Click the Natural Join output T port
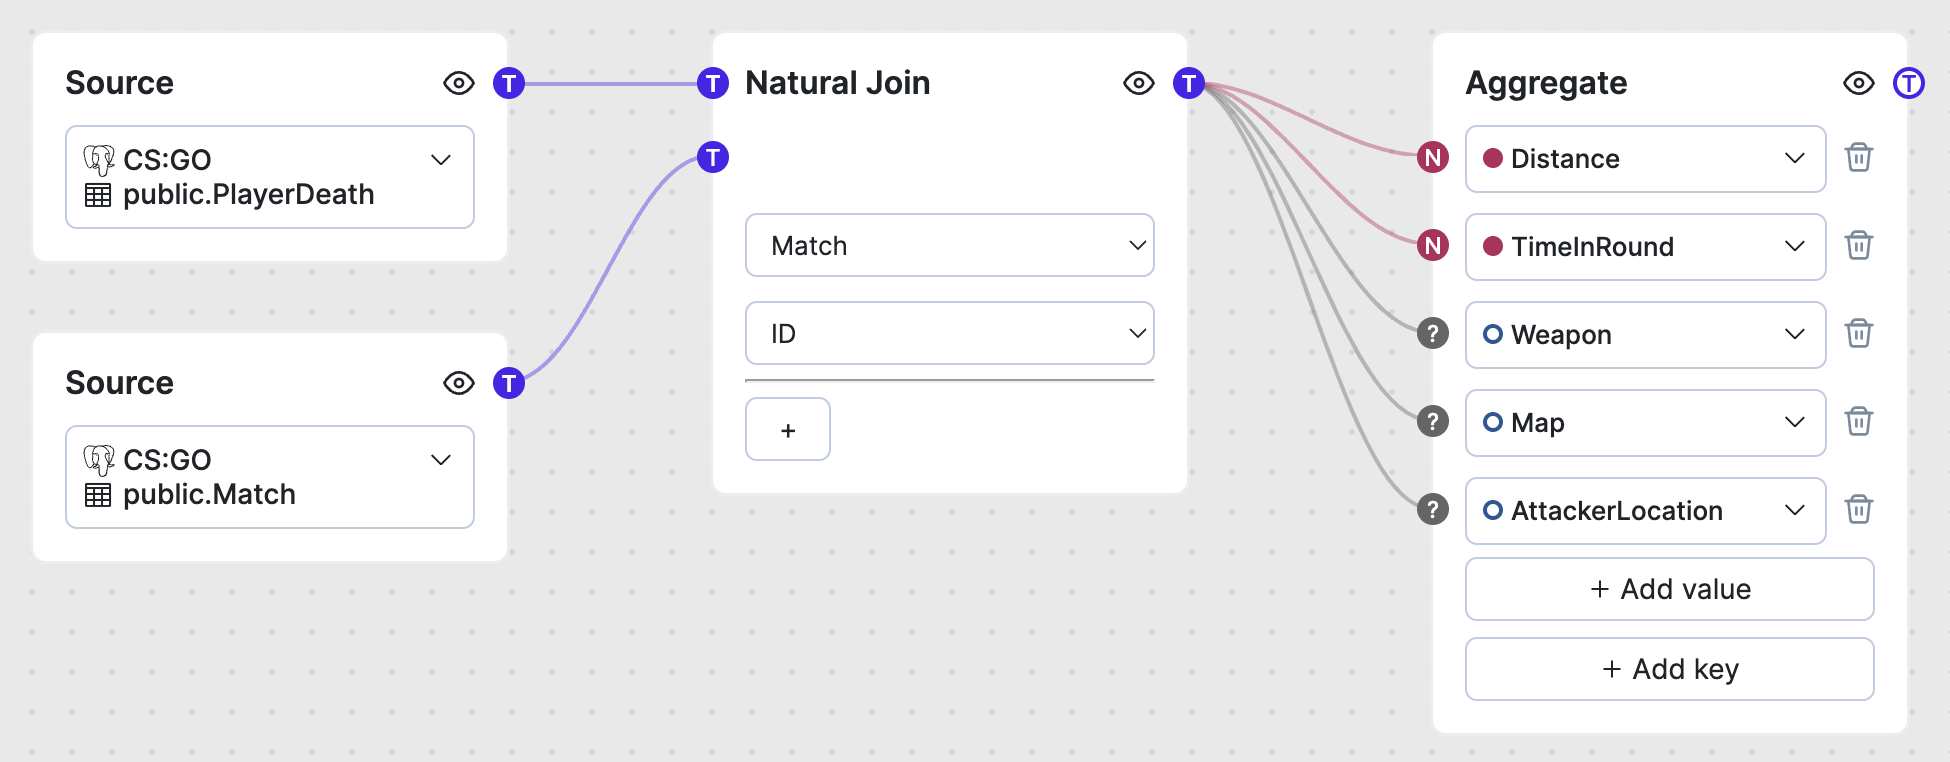This screenshot has height=762, width=1950. point(1189,83)
